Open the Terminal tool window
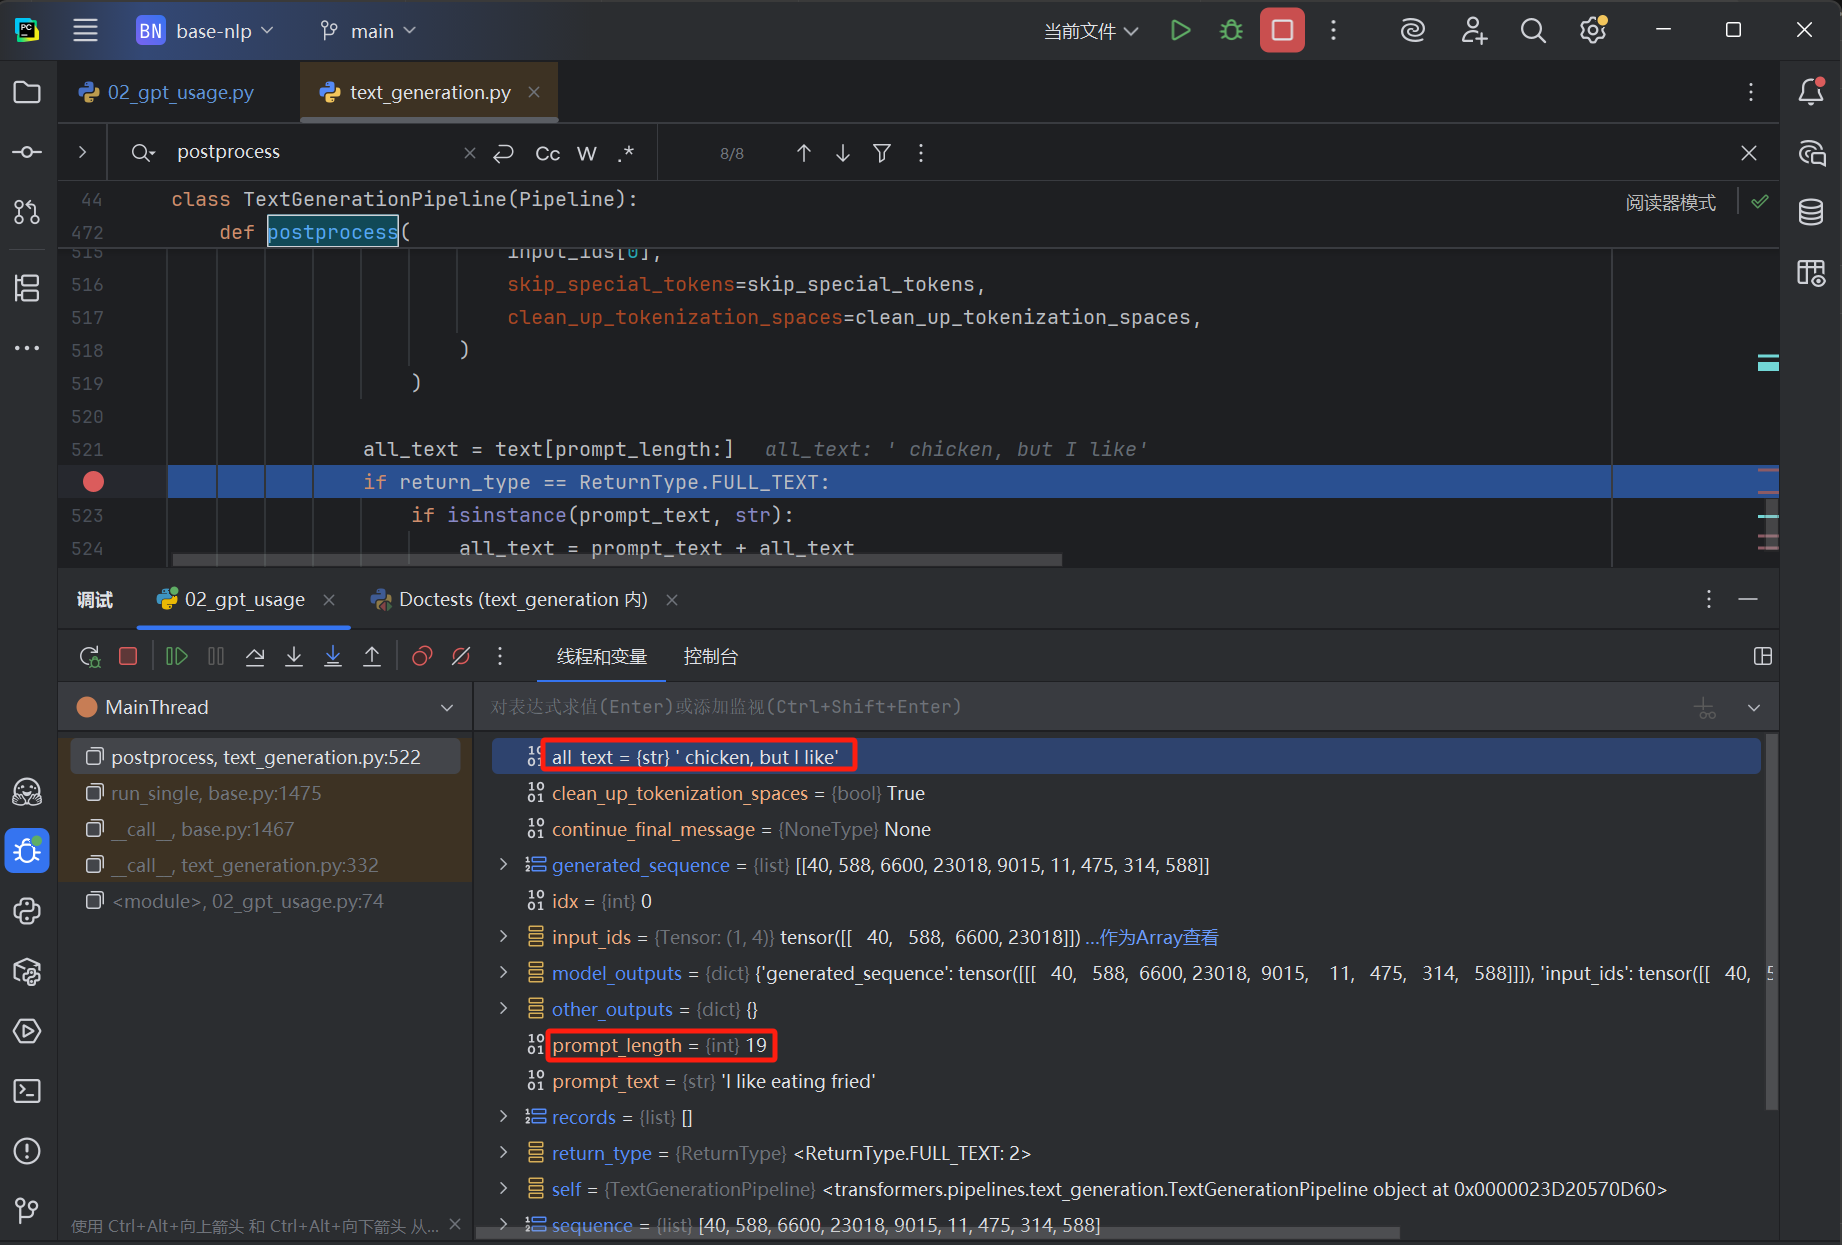Viewport: 1842px width, 1245px height. pyautogui.click(x=27, y=1091)
